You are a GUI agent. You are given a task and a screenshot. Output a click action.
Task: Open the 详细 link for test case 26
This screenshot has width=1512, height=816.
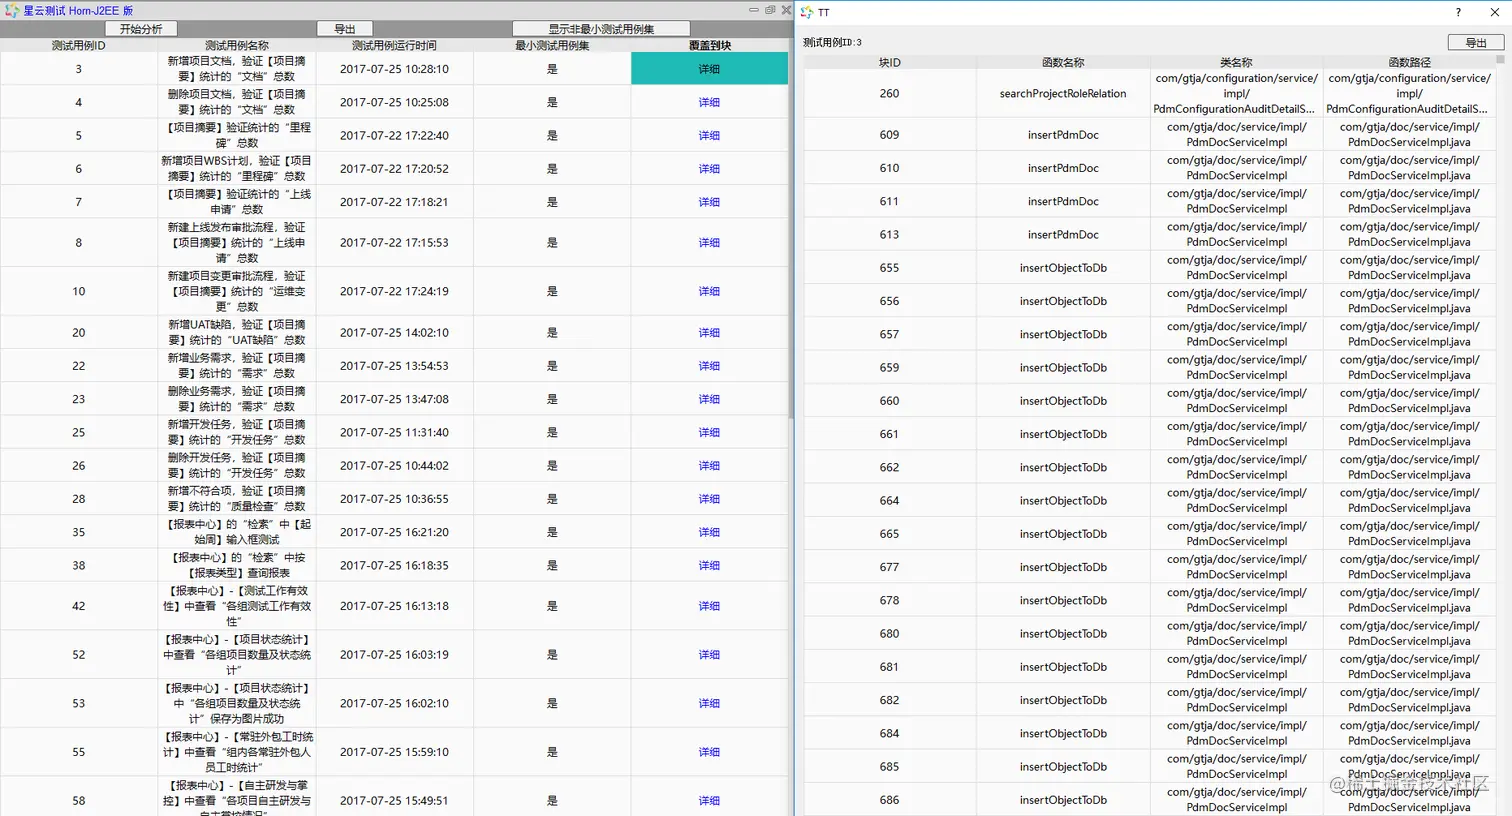click(x=709, y=466)
